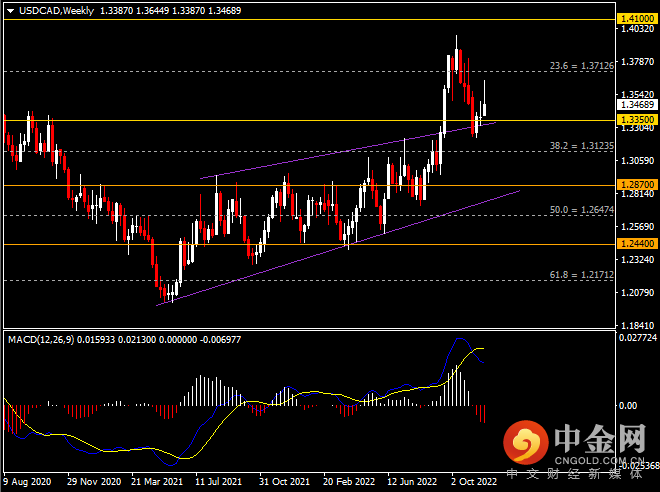Click the MACD 0.00 zero-level axis label
Screen dimensions: 660x492
point(628,406)
